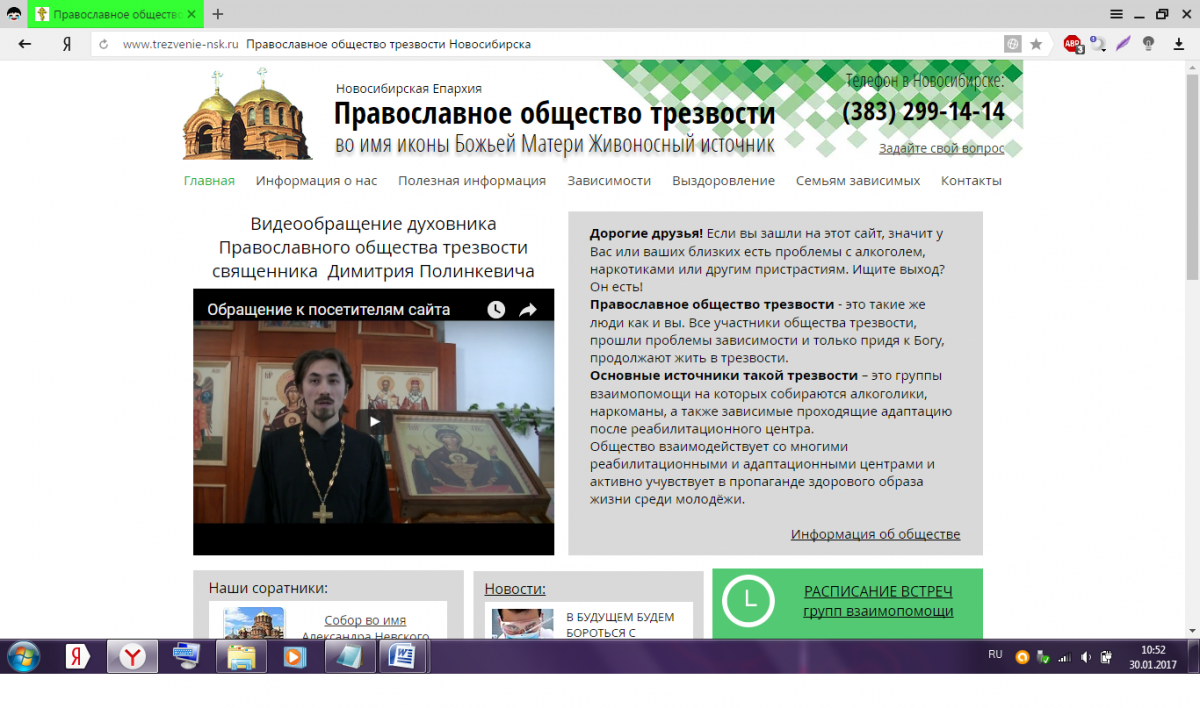Reload the page with the refresh icon
The width and height of the screenshot is (1200, 708).
pyautogui.click(x=104, y=44)
